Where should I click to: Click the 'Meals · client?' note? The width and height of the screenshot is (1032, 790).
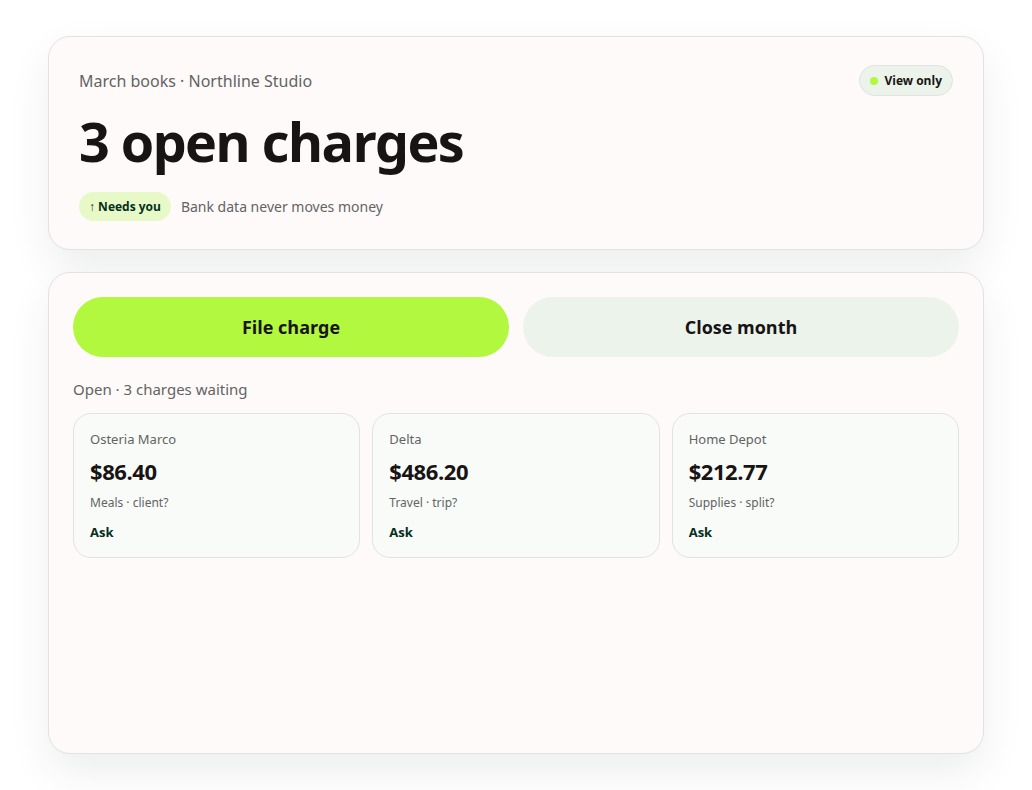pyautogui.click(x=129, y=502)
